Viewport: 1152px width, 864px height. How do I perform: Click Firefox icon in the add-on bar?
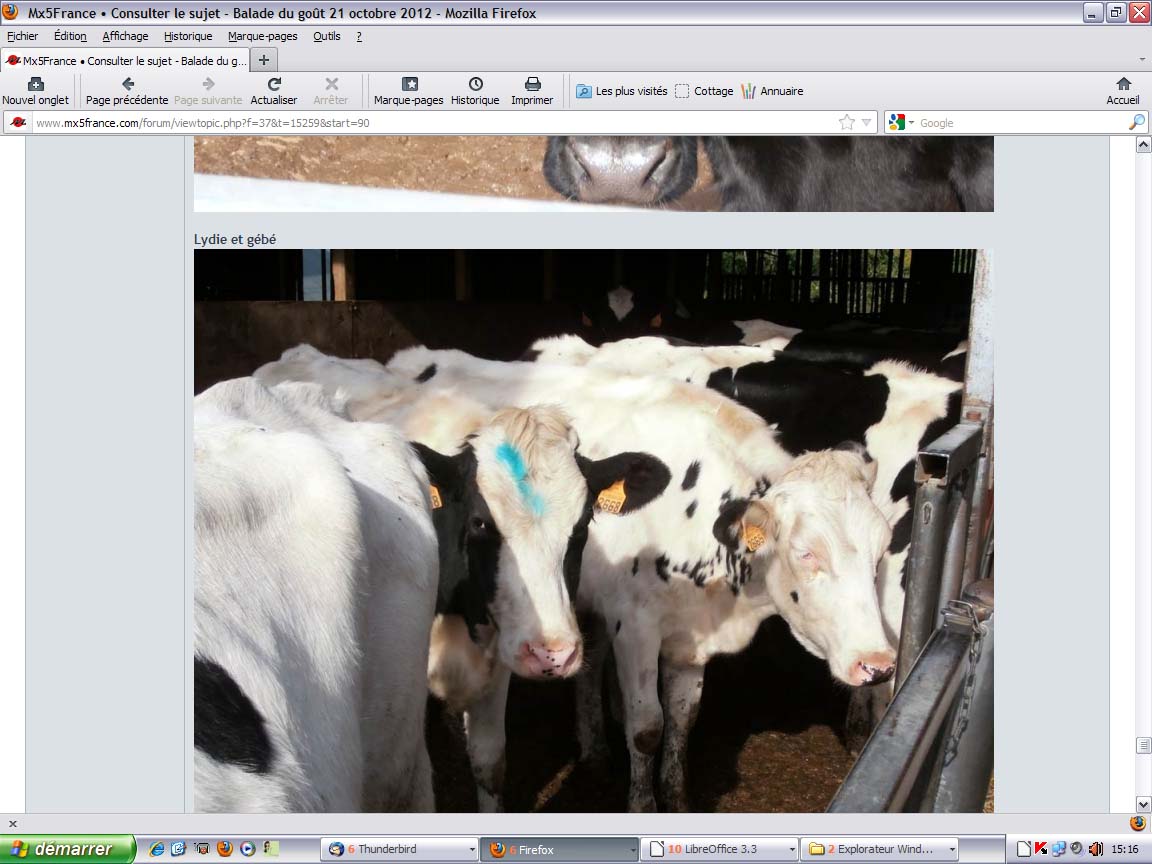[x=1137, y=823]
